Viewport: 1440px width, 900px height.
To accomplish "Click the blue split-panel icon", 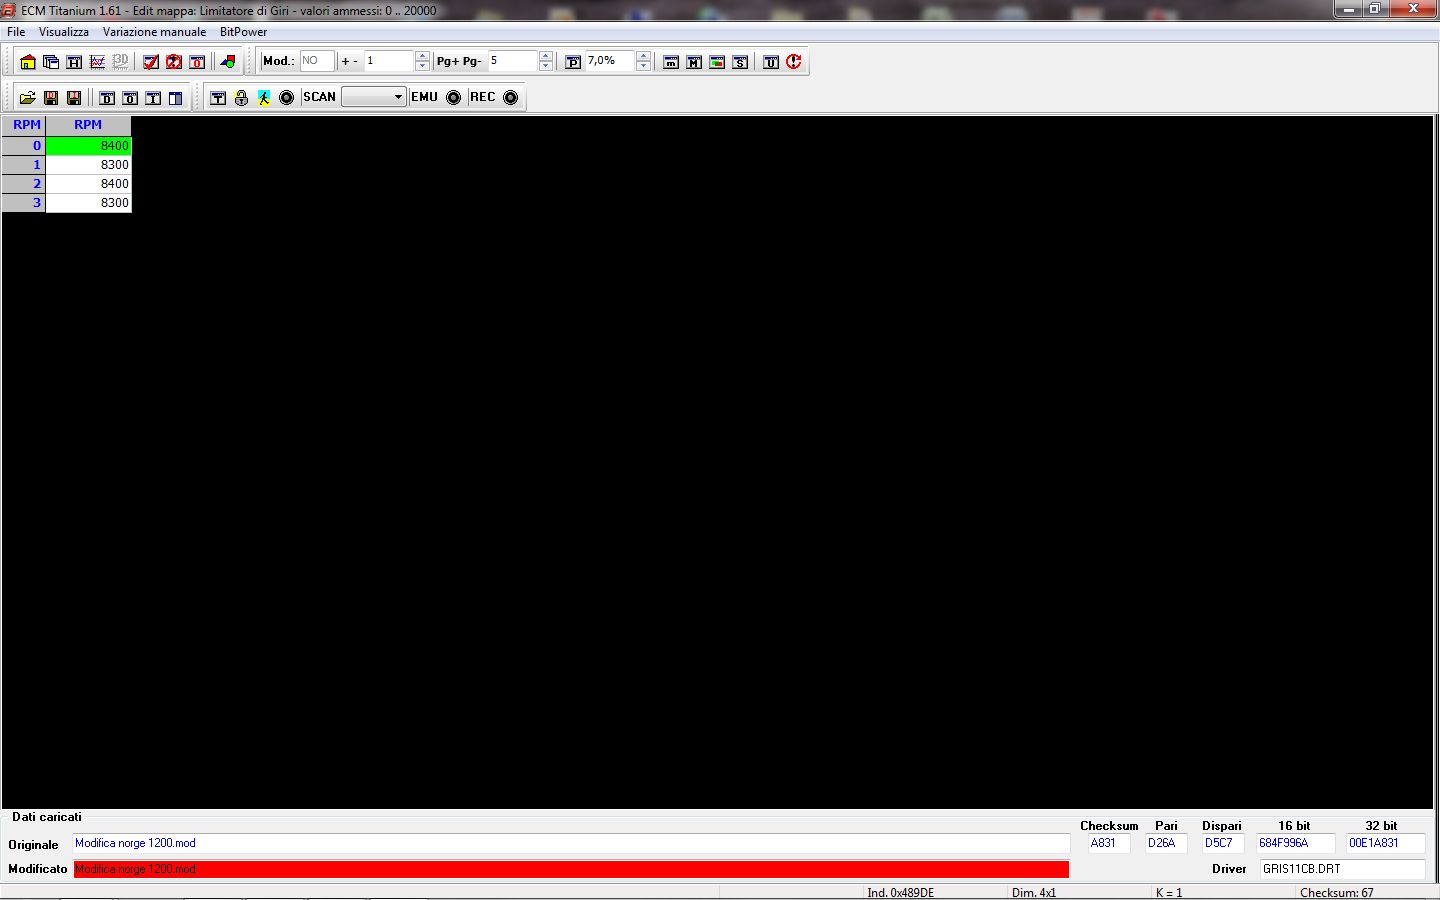I will [x=176, y=98].
